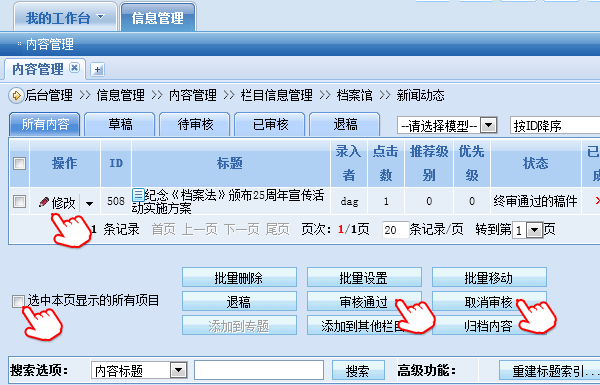Viewport: 600px width, 385px height.
Task: Click the 修改 link for ID 508
Action: coord(64,203)
